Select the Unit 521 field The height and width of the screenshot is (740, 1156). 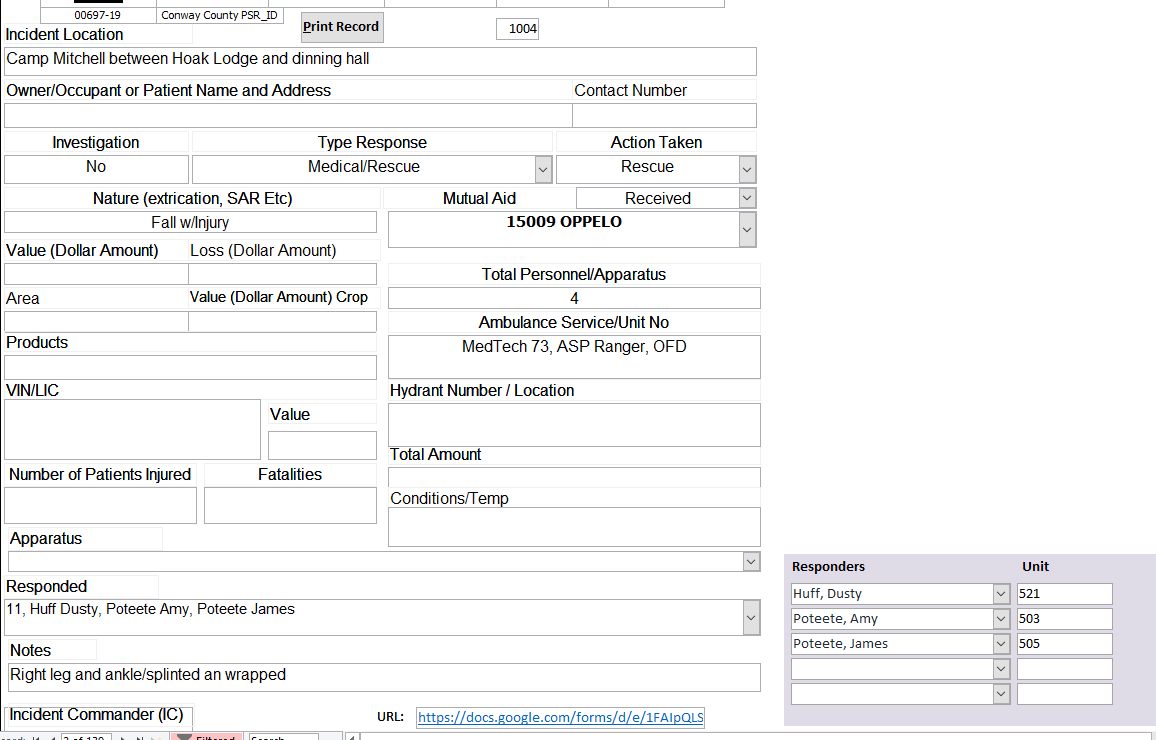click(1064, 594)
